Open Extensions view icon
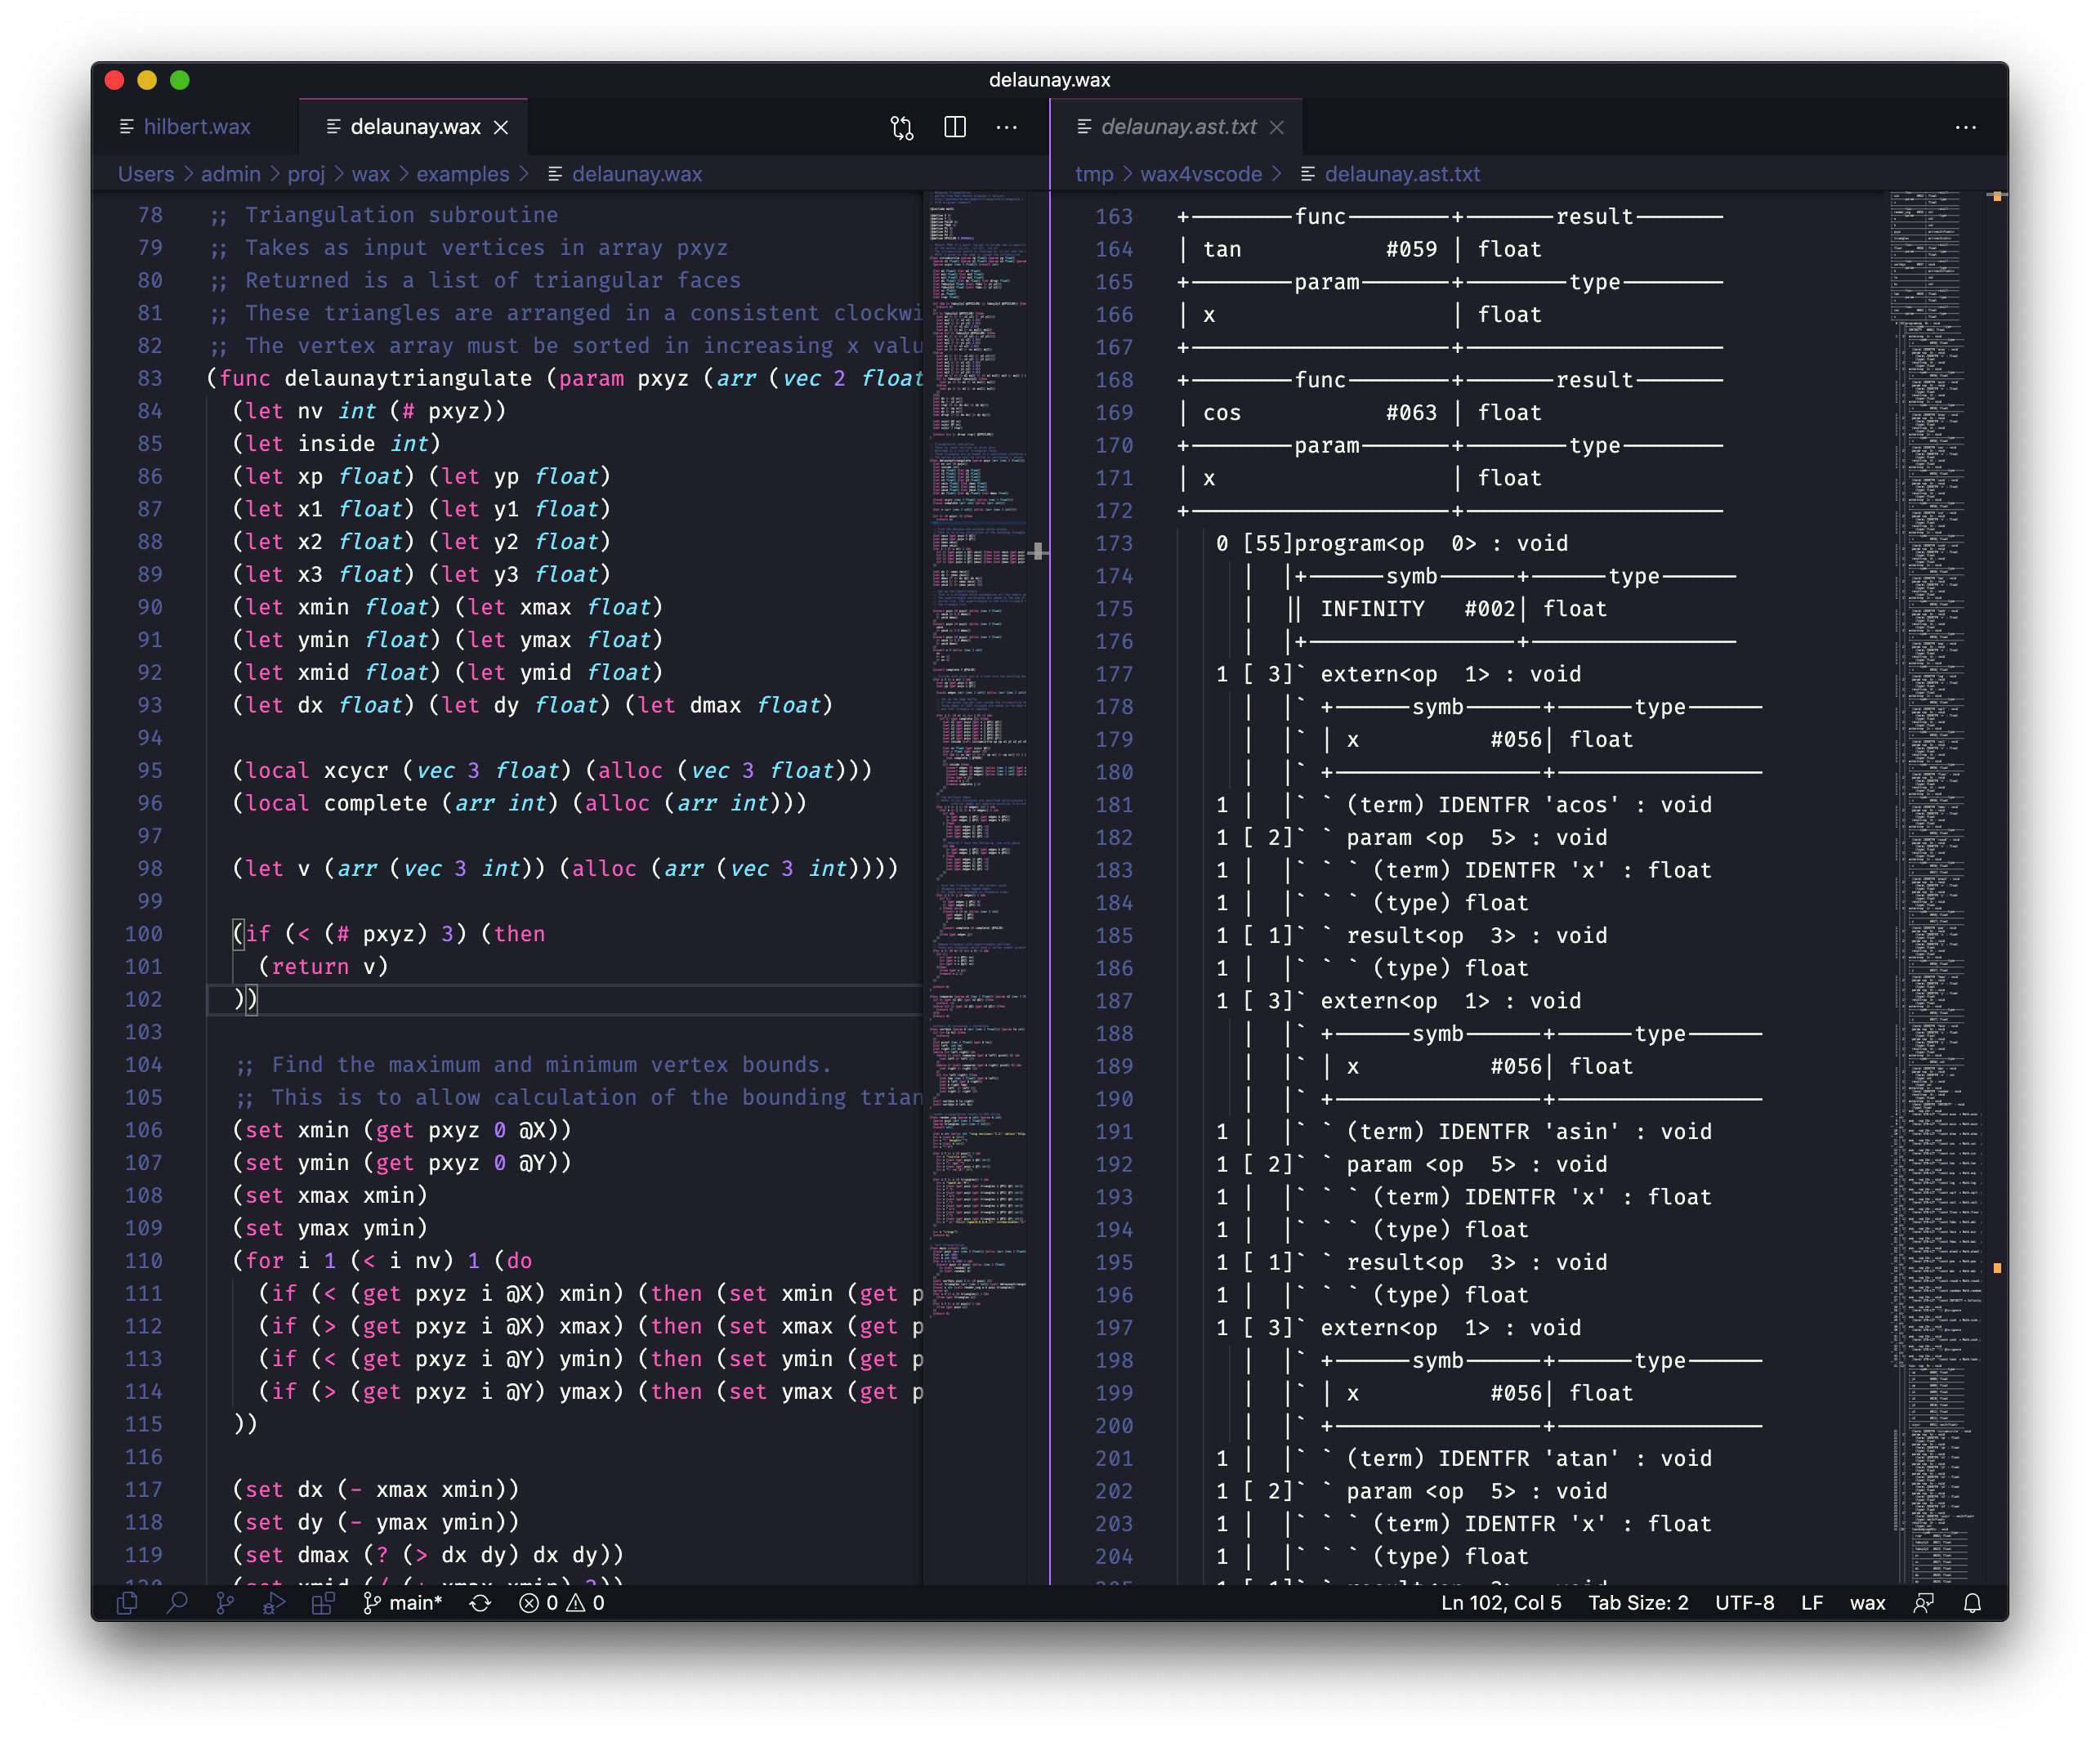This screenshot has width=2100, height=1742. point(323,1602)
